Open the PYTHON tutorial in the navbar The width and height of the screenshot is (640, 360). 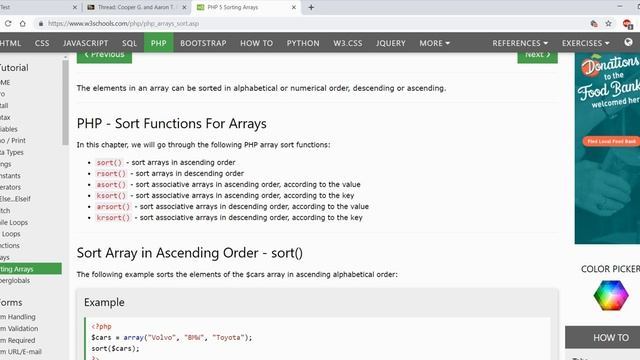coord(303,43)
